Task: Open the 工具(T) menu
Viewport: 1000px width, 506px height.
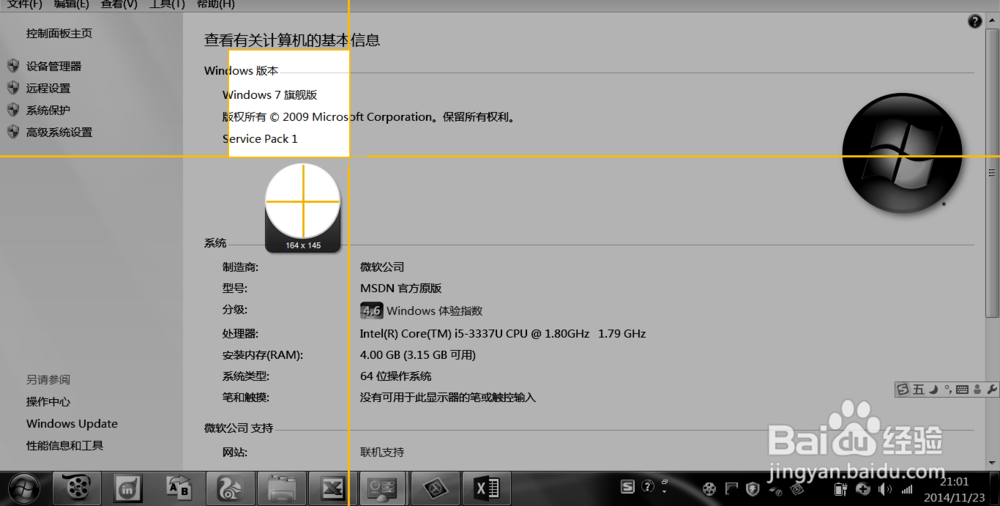Action: [167, 4]
